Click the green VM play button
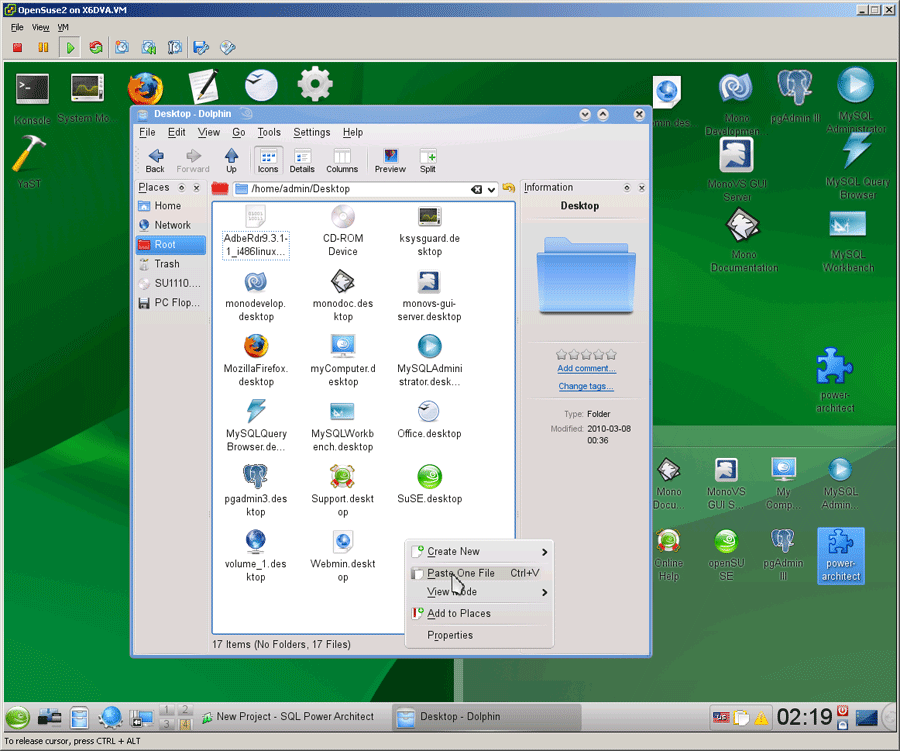900x751 pixels. pyautogui.click(x=69, y=48)
